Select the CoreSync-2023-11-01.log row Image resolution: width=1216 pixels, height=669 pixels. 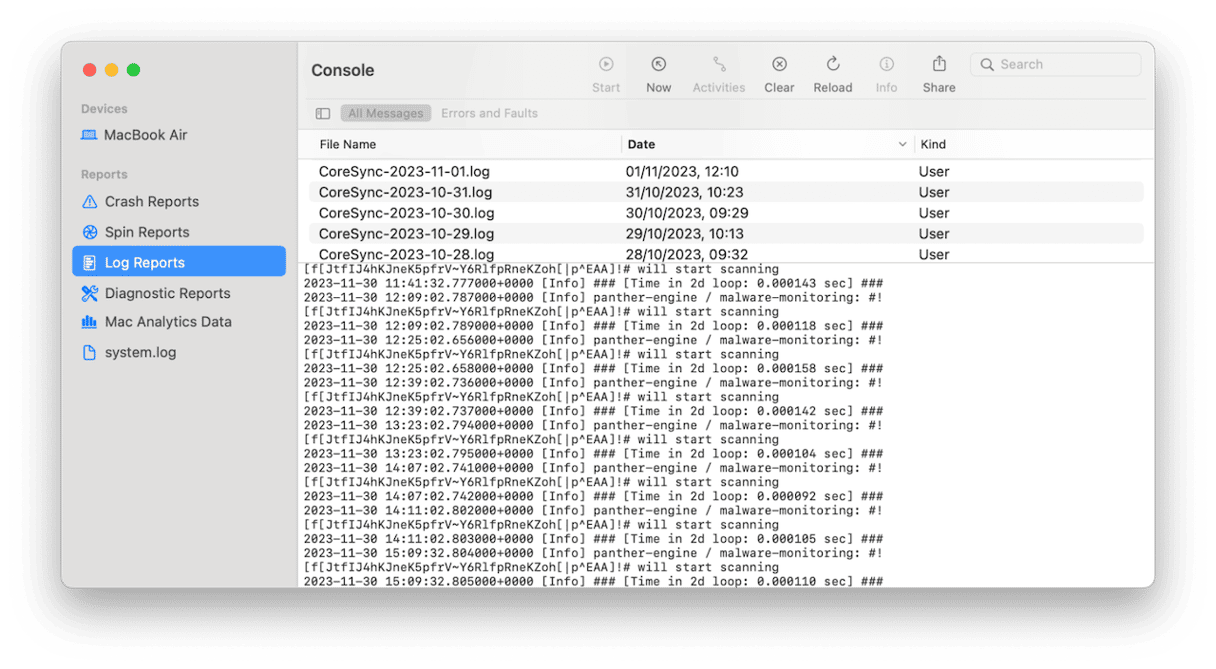tap(726, 172)
